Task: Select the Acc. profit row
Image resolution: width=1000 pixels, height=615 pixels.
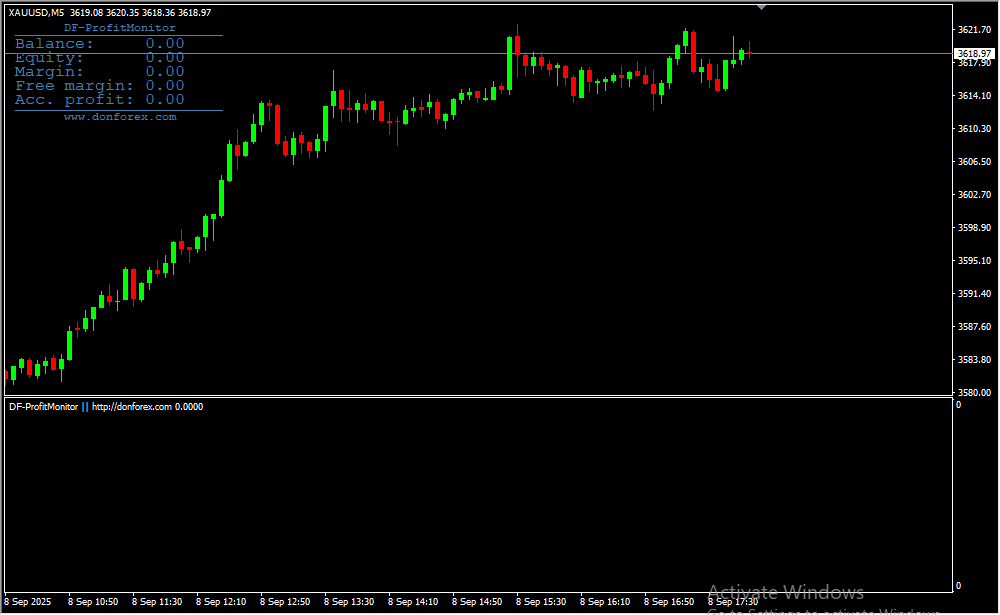Action: tap(100, 100)
